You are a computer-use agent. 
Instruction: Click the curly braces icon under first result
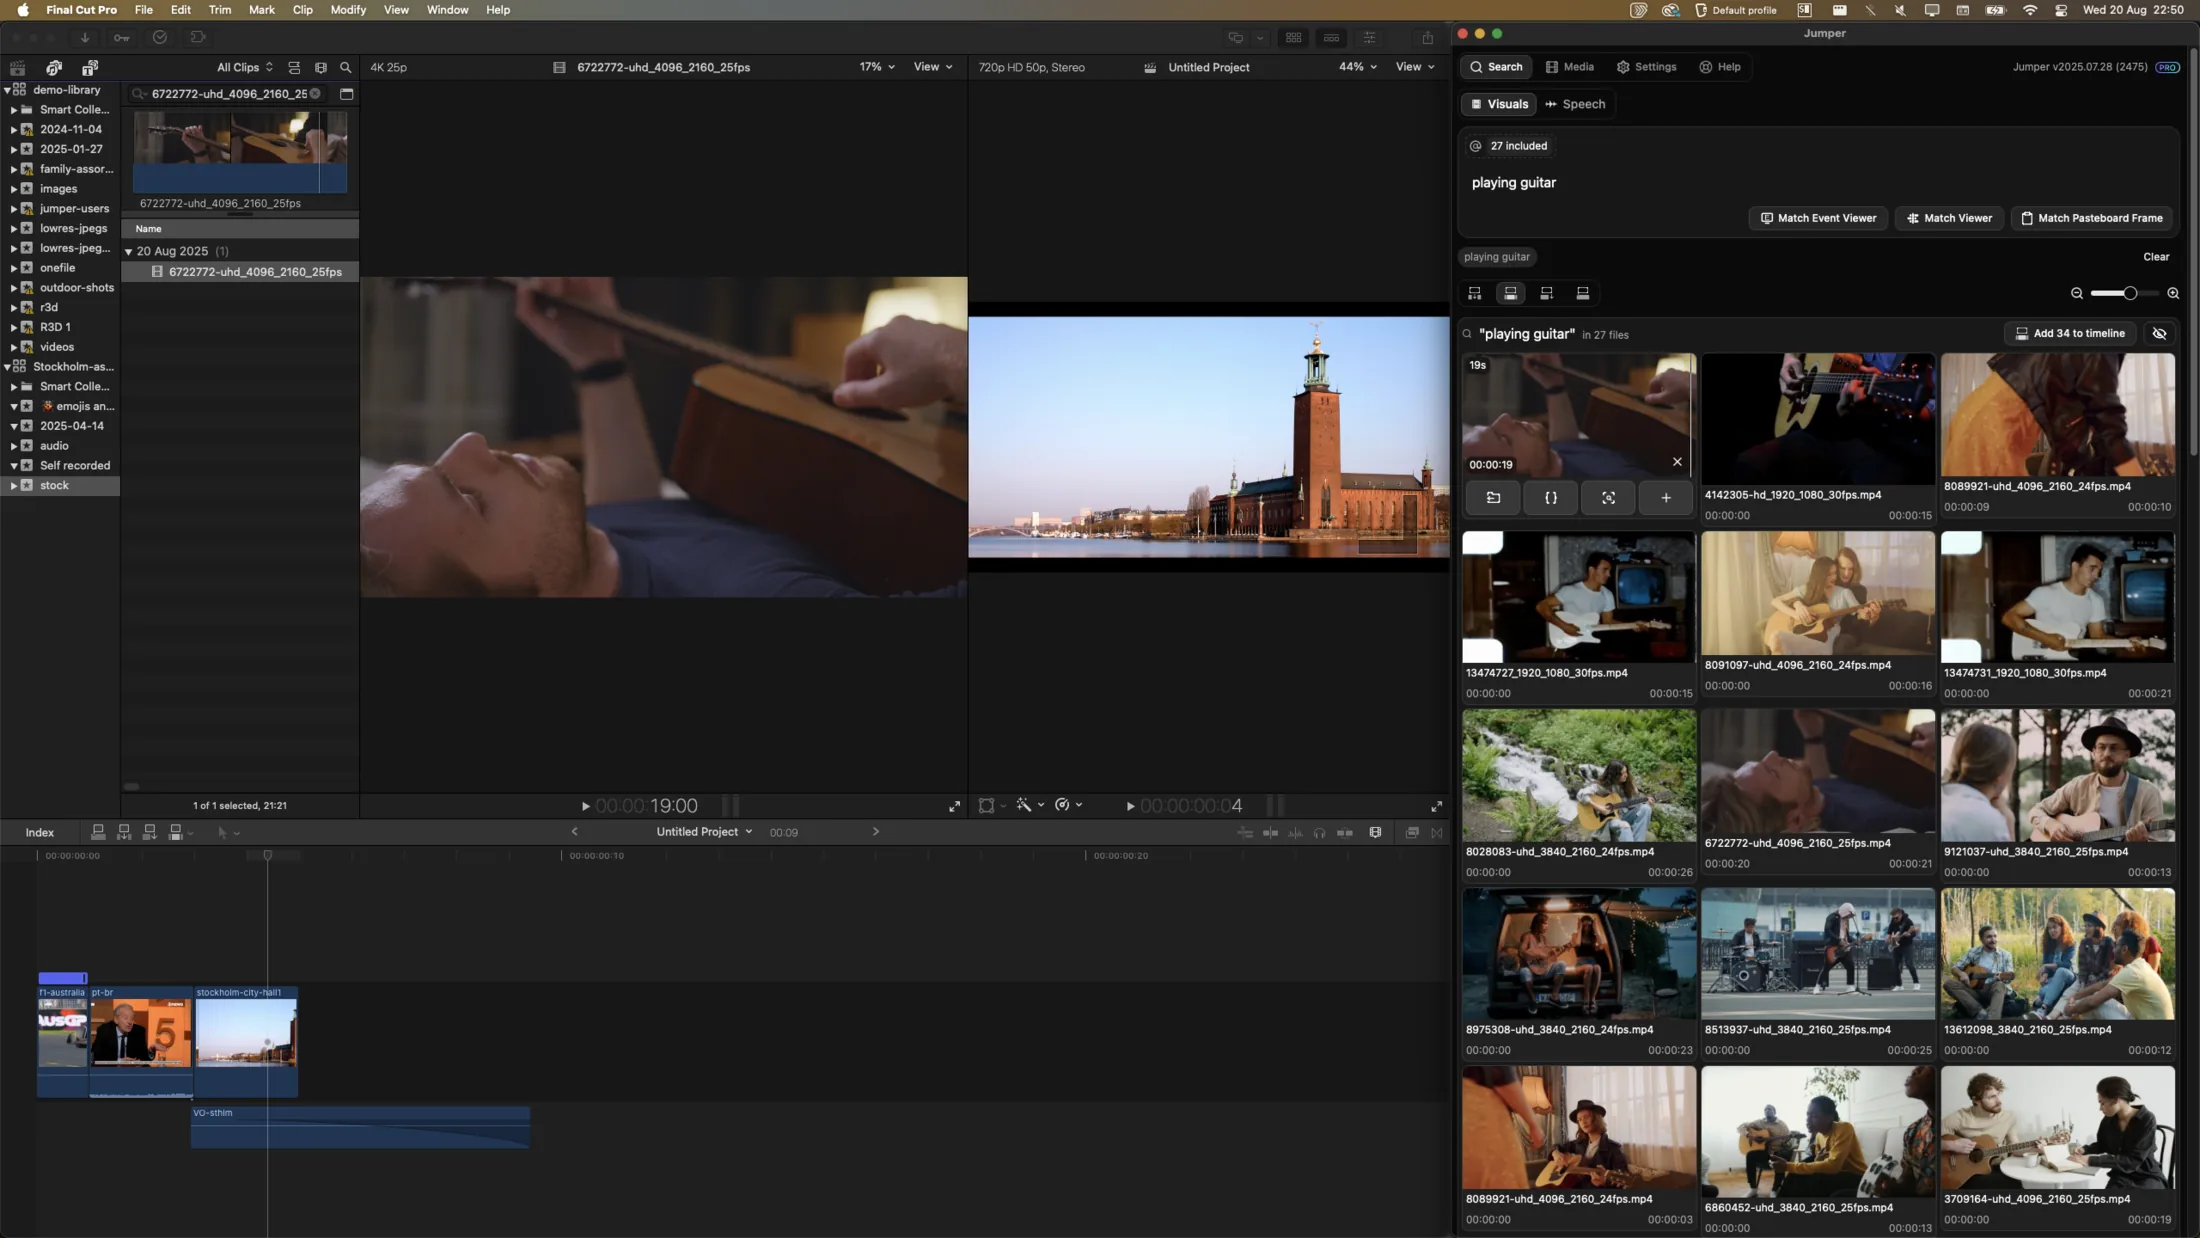[1551, 498]
